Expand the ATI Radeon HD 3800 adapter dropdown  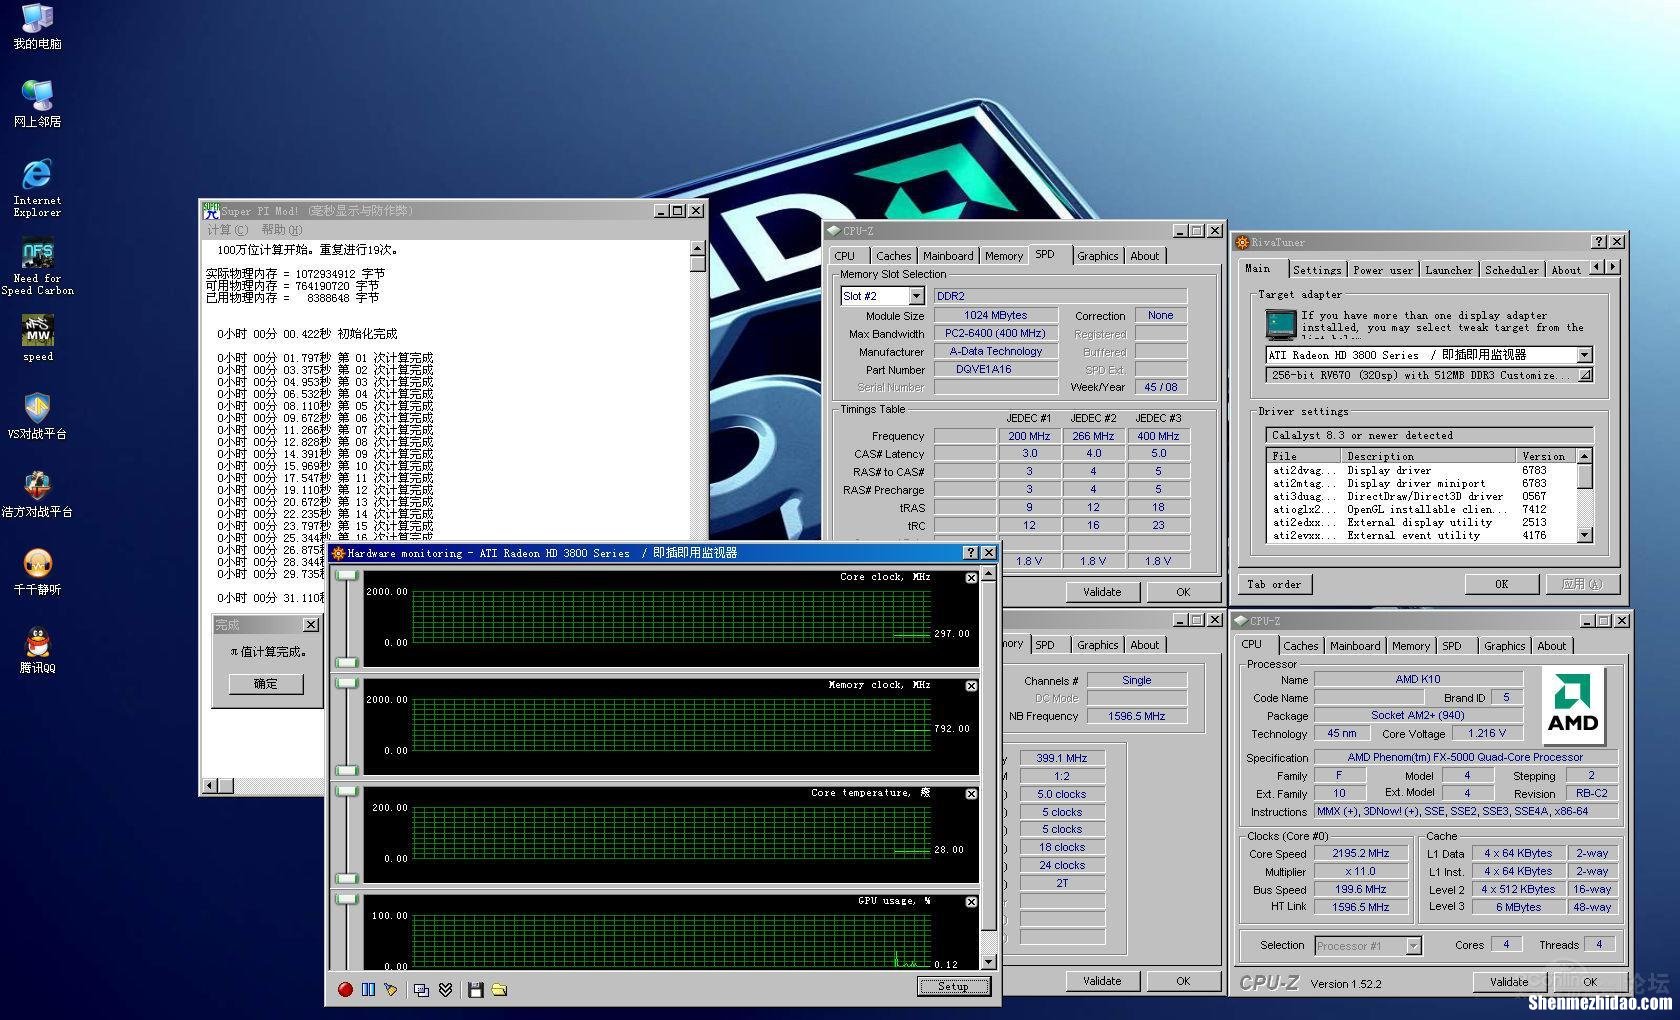point(1585,355)
